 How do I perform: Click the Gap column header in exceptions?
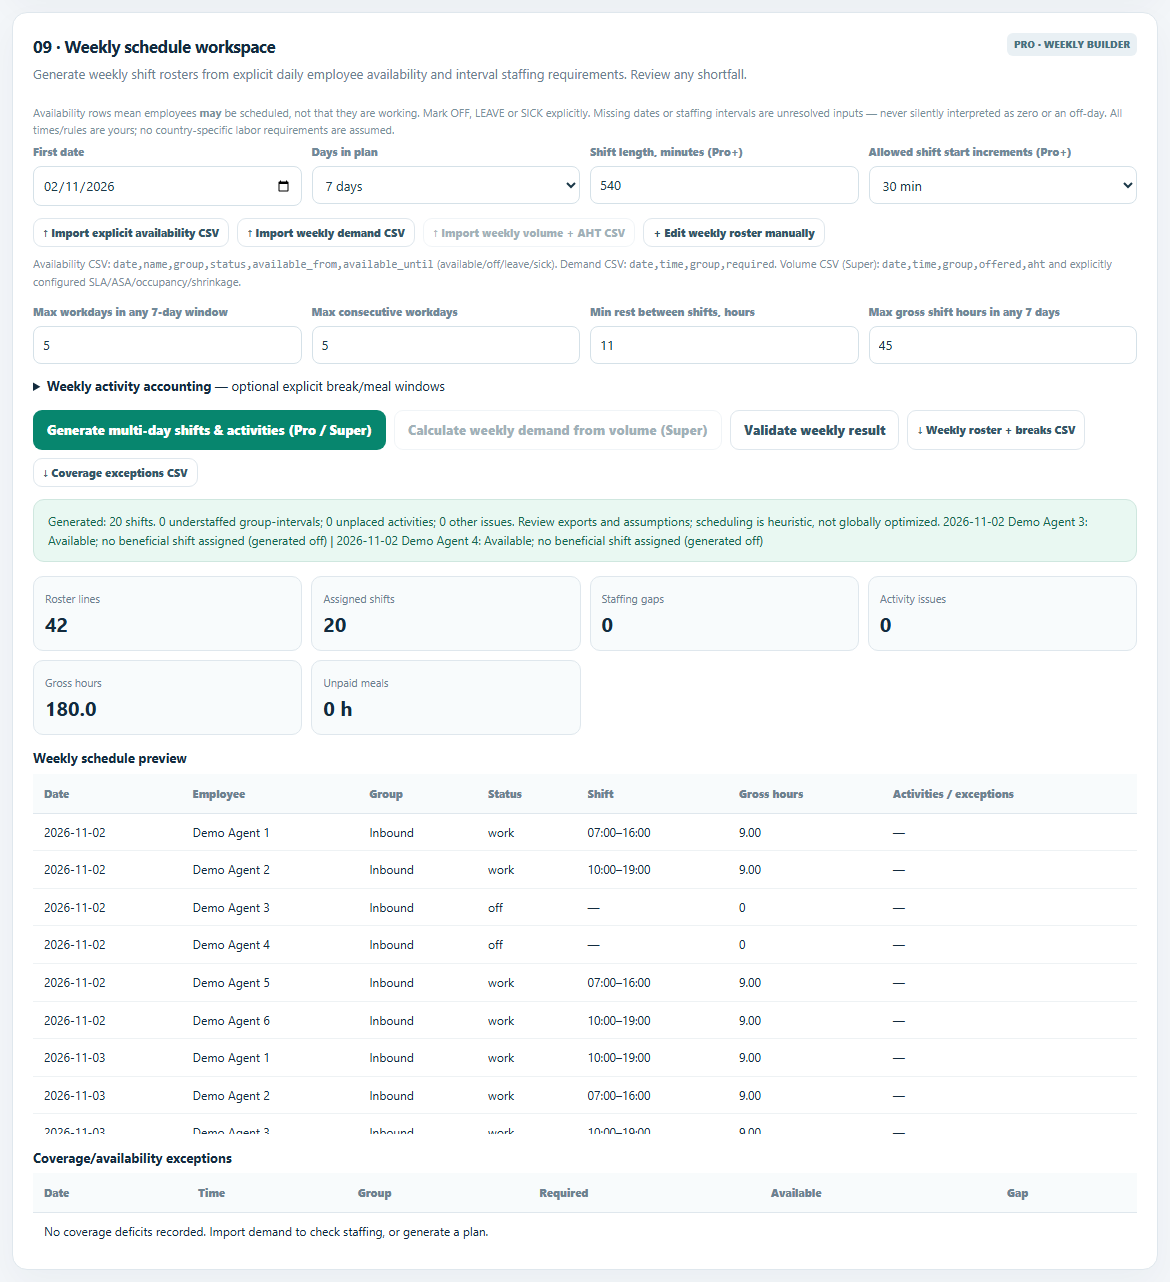coord(1017,1193)
